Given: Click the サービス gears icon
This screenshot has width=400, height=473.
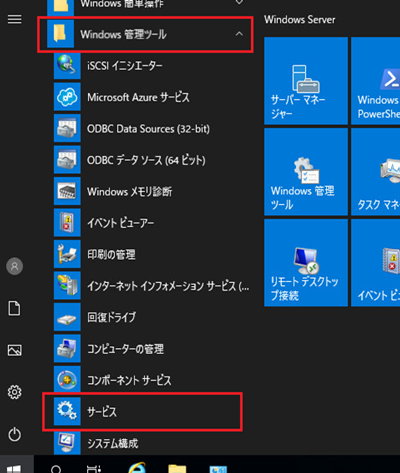Looking at the screenshot, I should (67, 411).
